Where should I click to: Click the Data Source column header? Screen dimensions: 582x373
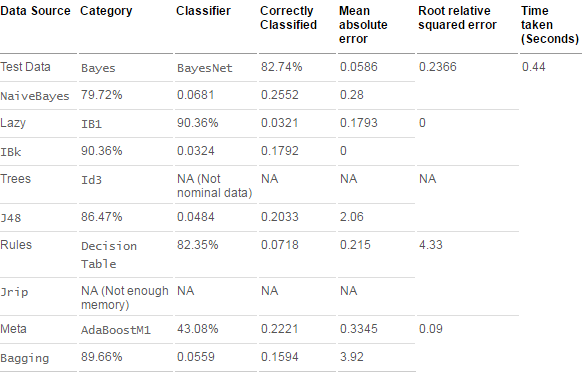point(35,11)
